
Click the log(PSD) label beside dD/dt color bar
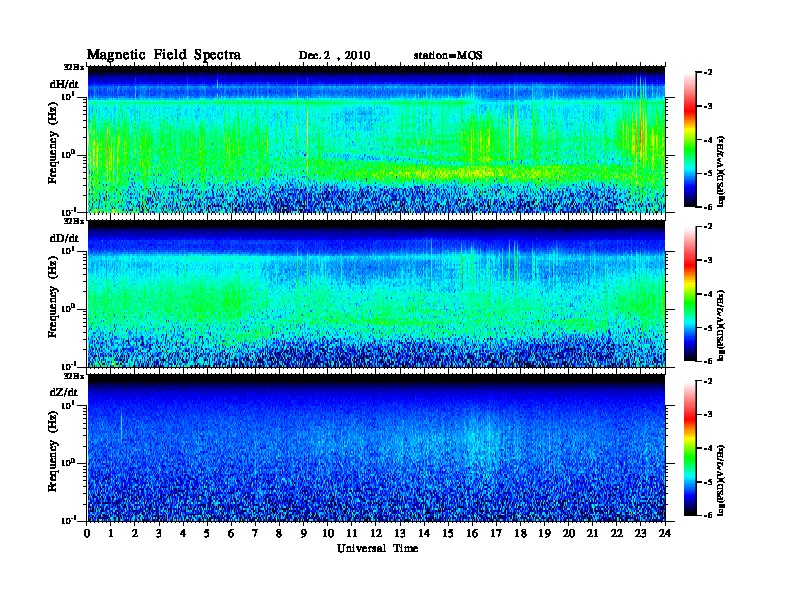coord(721,326)
